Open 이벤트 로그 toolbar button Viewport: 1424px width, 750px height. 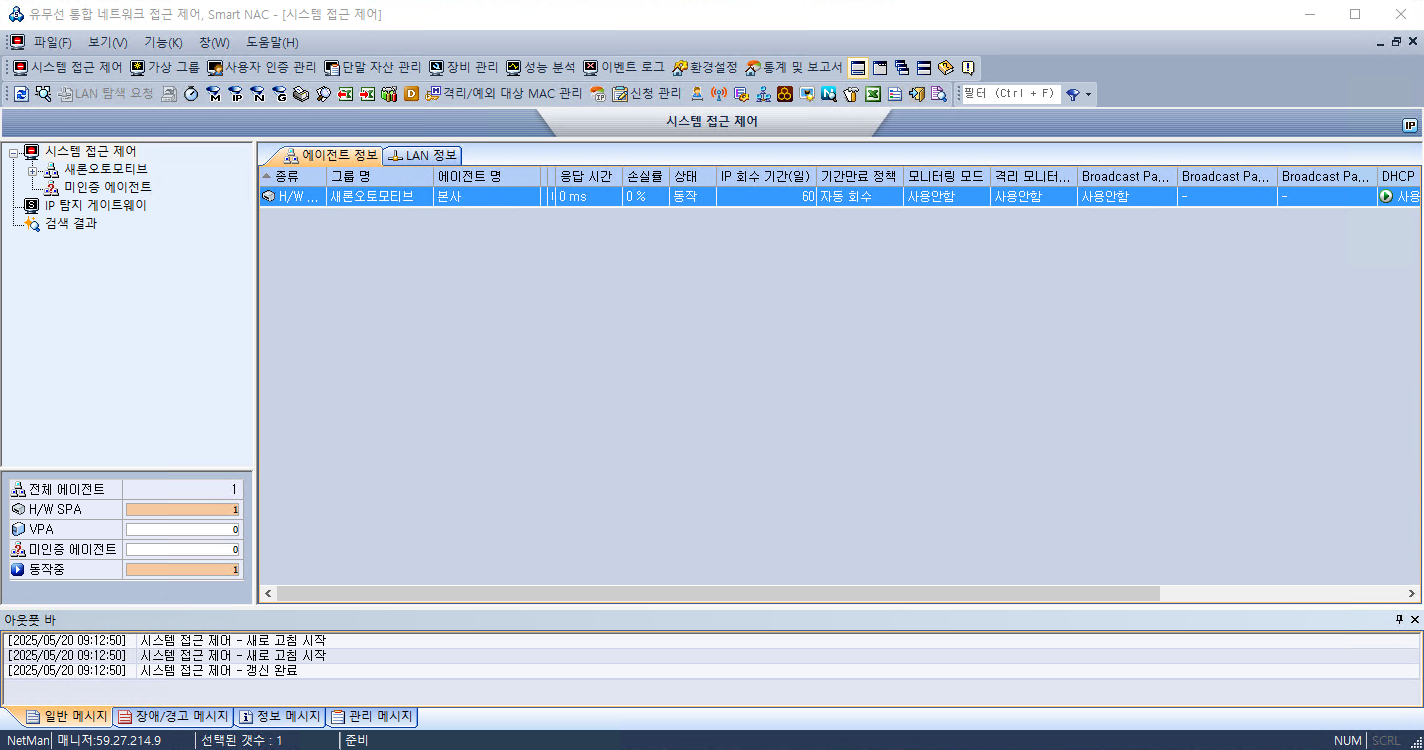pyautogui.click(x=625, y=68)
